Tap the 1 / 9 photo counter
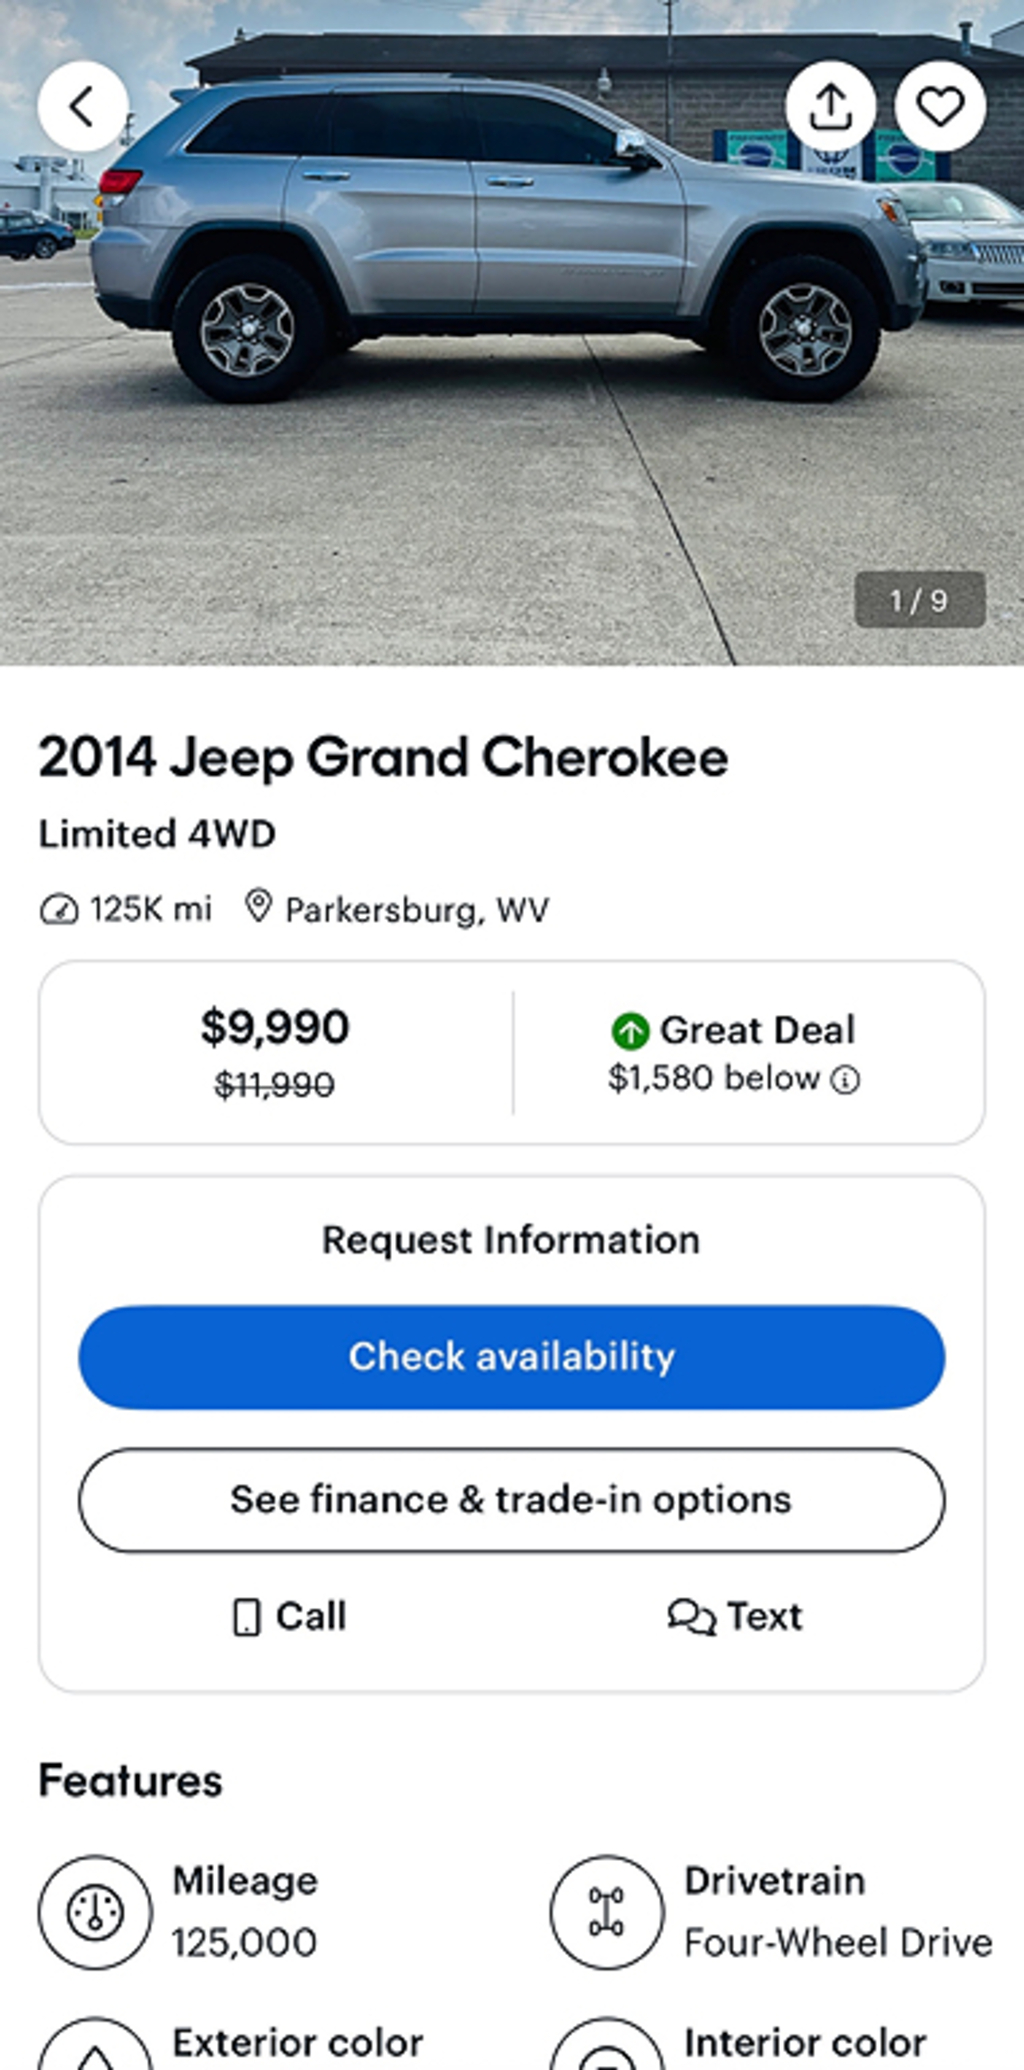Viewport: 1024px width, 2070px height. point(919,600)
